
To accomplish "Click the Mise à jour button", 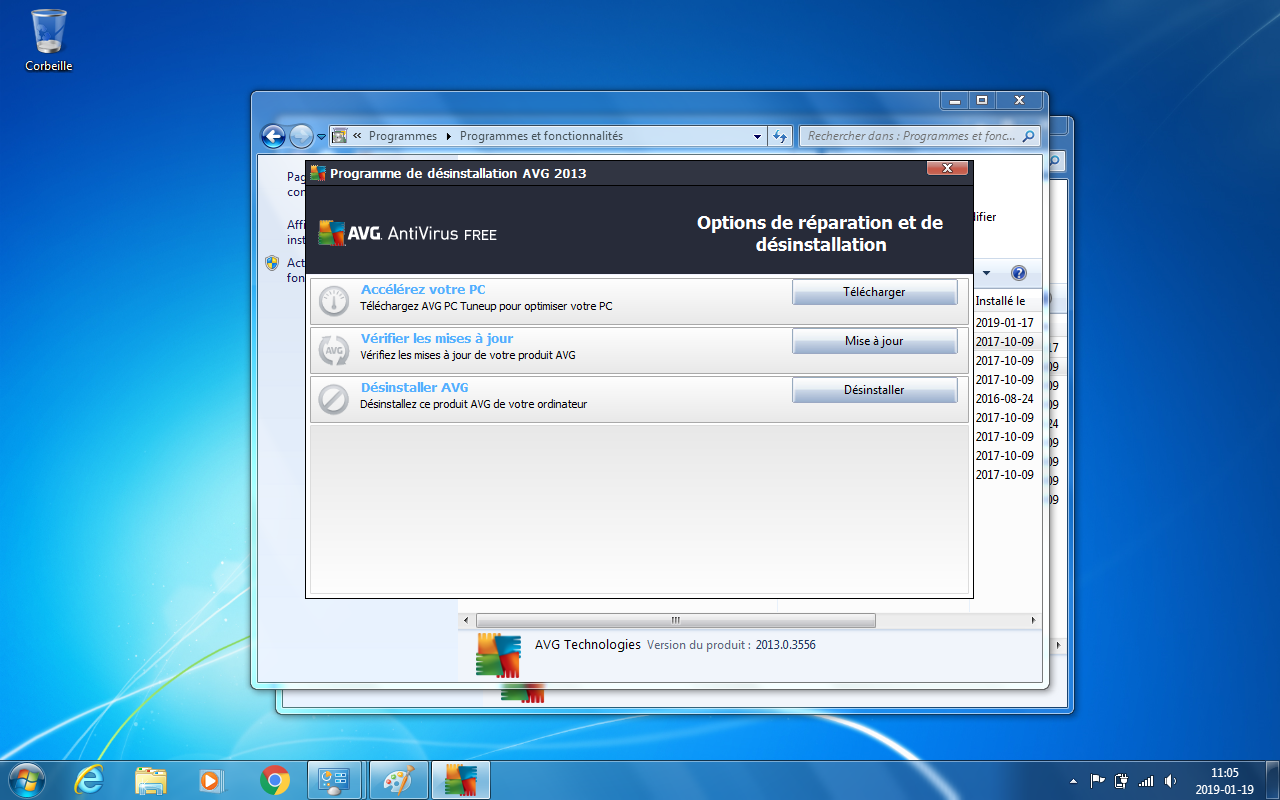I will click(x=874, y=341).
